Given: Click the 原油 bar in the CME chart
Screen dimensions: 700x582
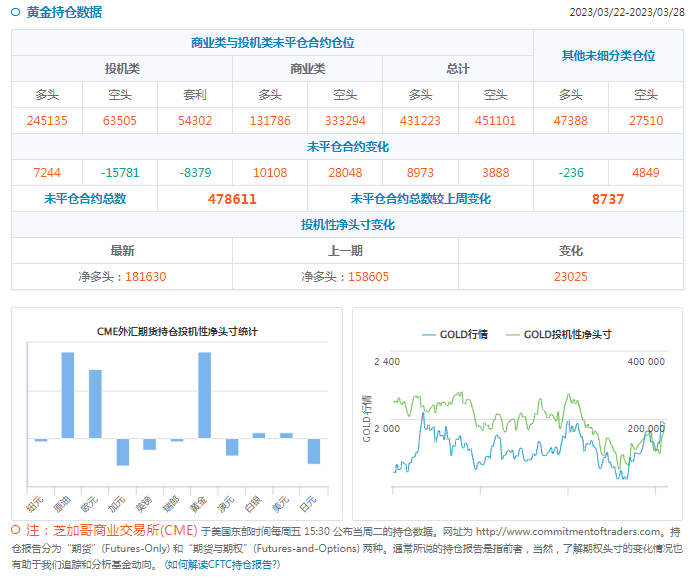Looking at the screenshot, I should [x=68, y=395].
